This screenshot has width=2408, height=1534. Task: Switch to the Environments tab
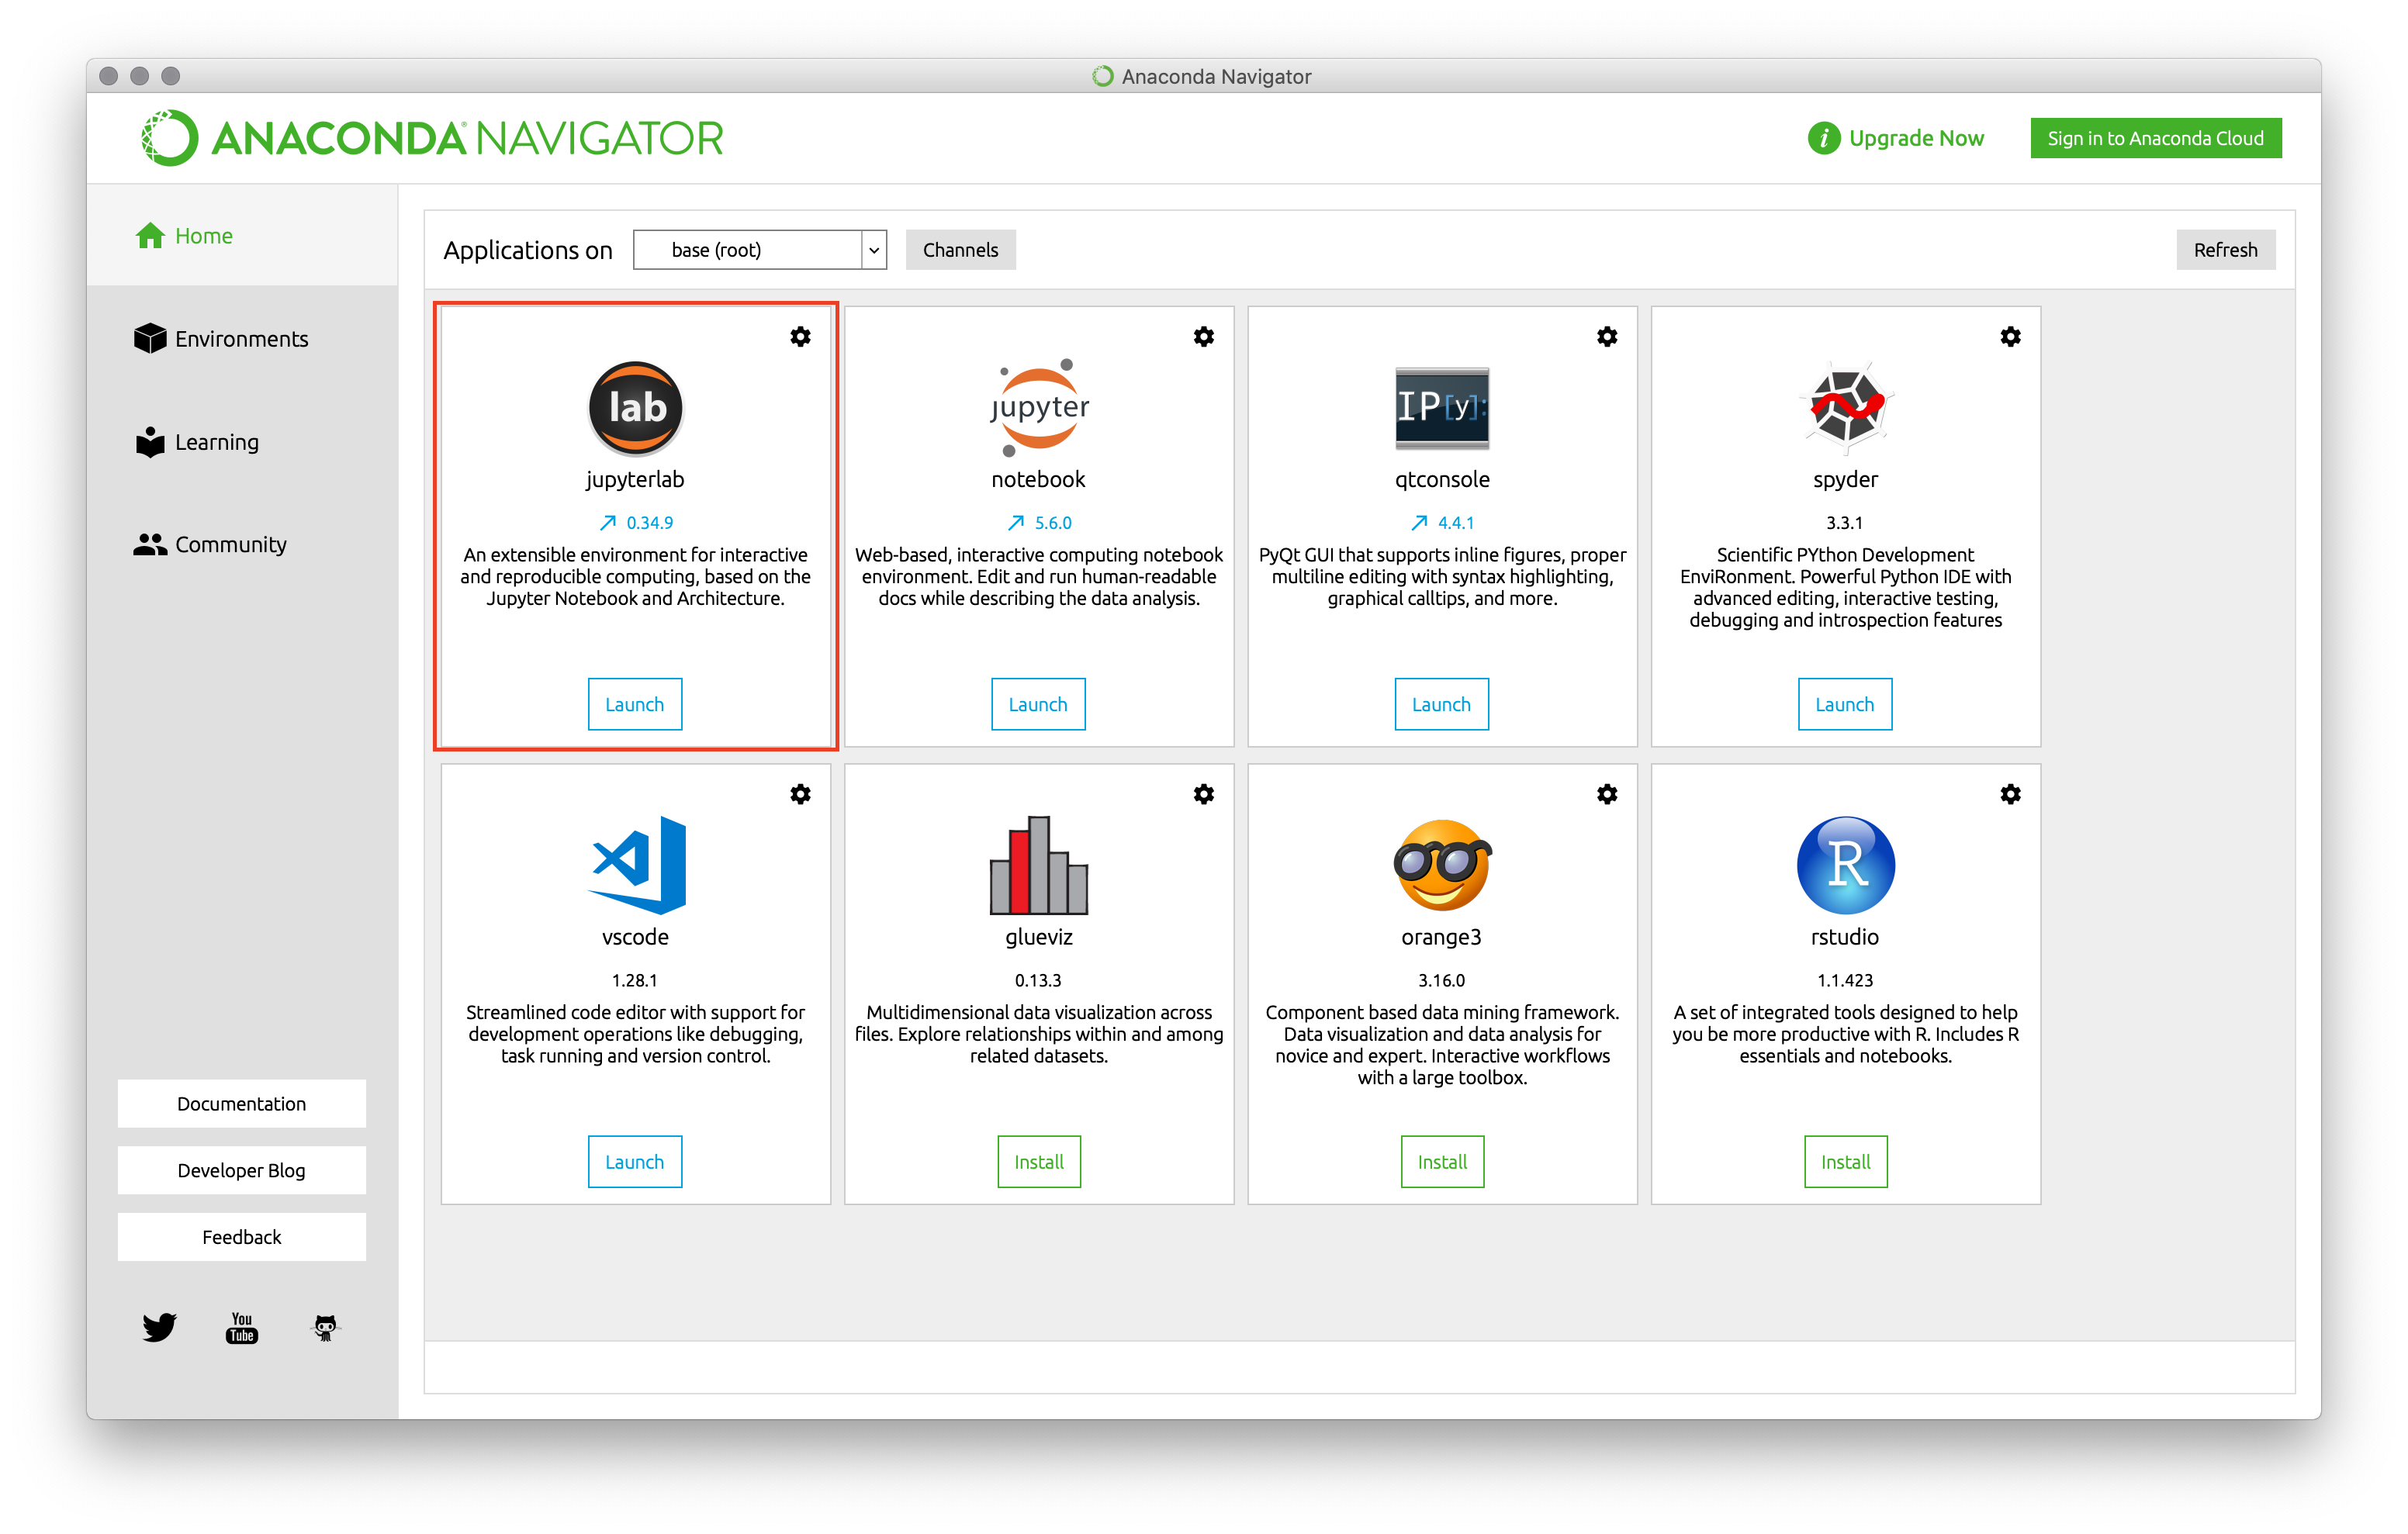tap(242, 338)
